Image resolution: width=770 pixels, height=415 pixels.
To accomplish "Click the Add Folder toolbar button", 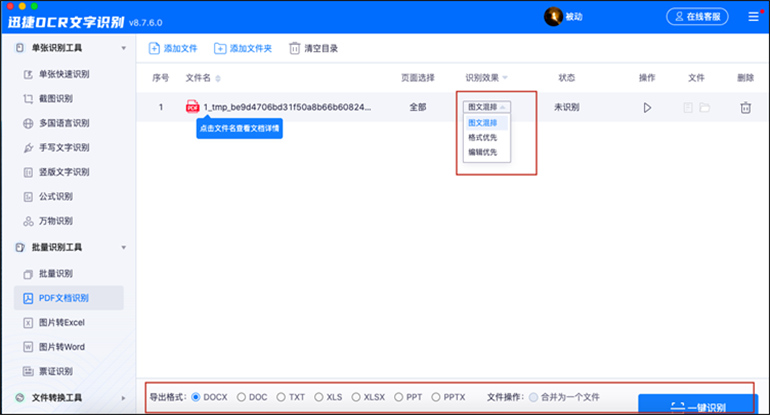I will pyautogui.click(x=243, y=48).
